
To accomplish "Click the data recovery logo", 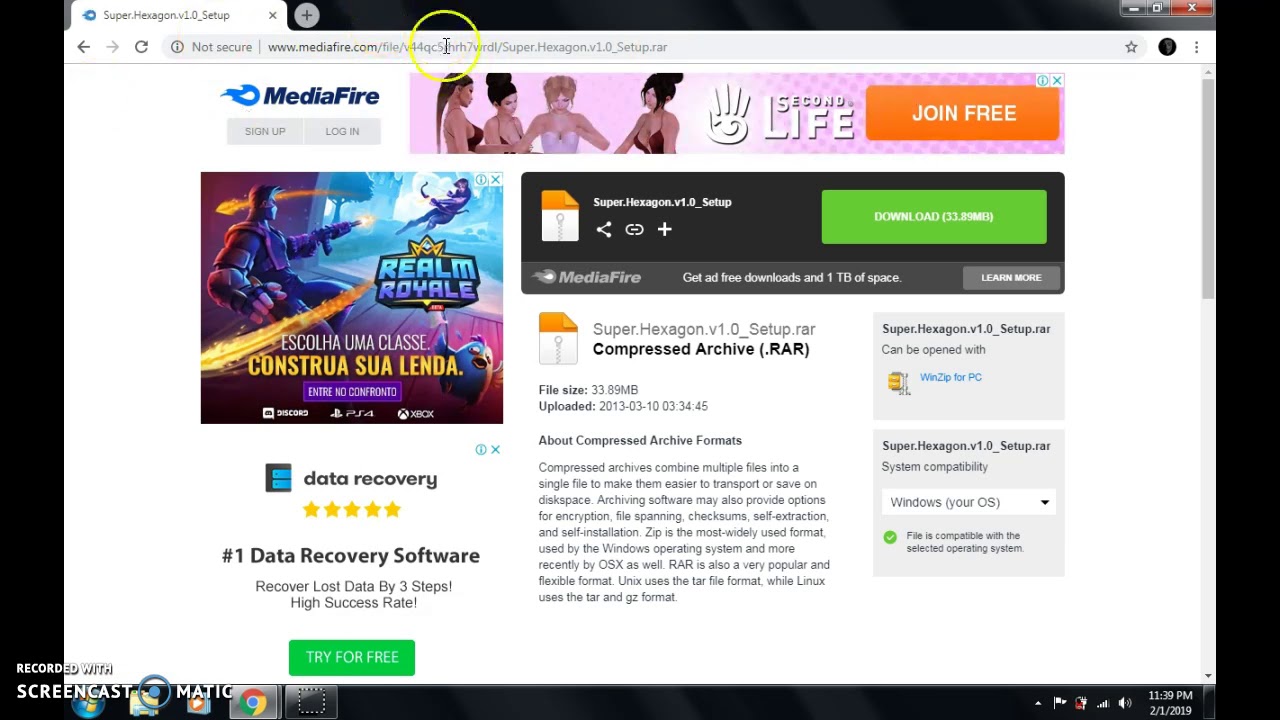I will [351, 478].
